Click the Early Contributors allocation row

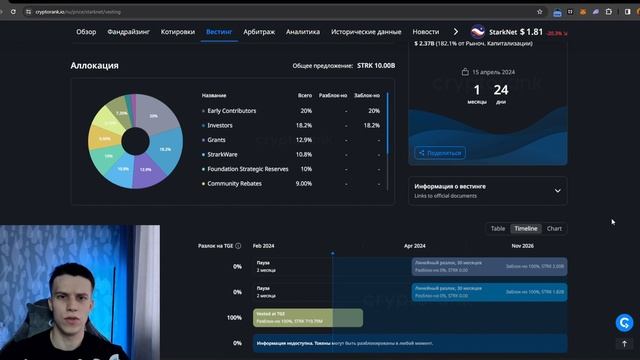coord(291,111)
